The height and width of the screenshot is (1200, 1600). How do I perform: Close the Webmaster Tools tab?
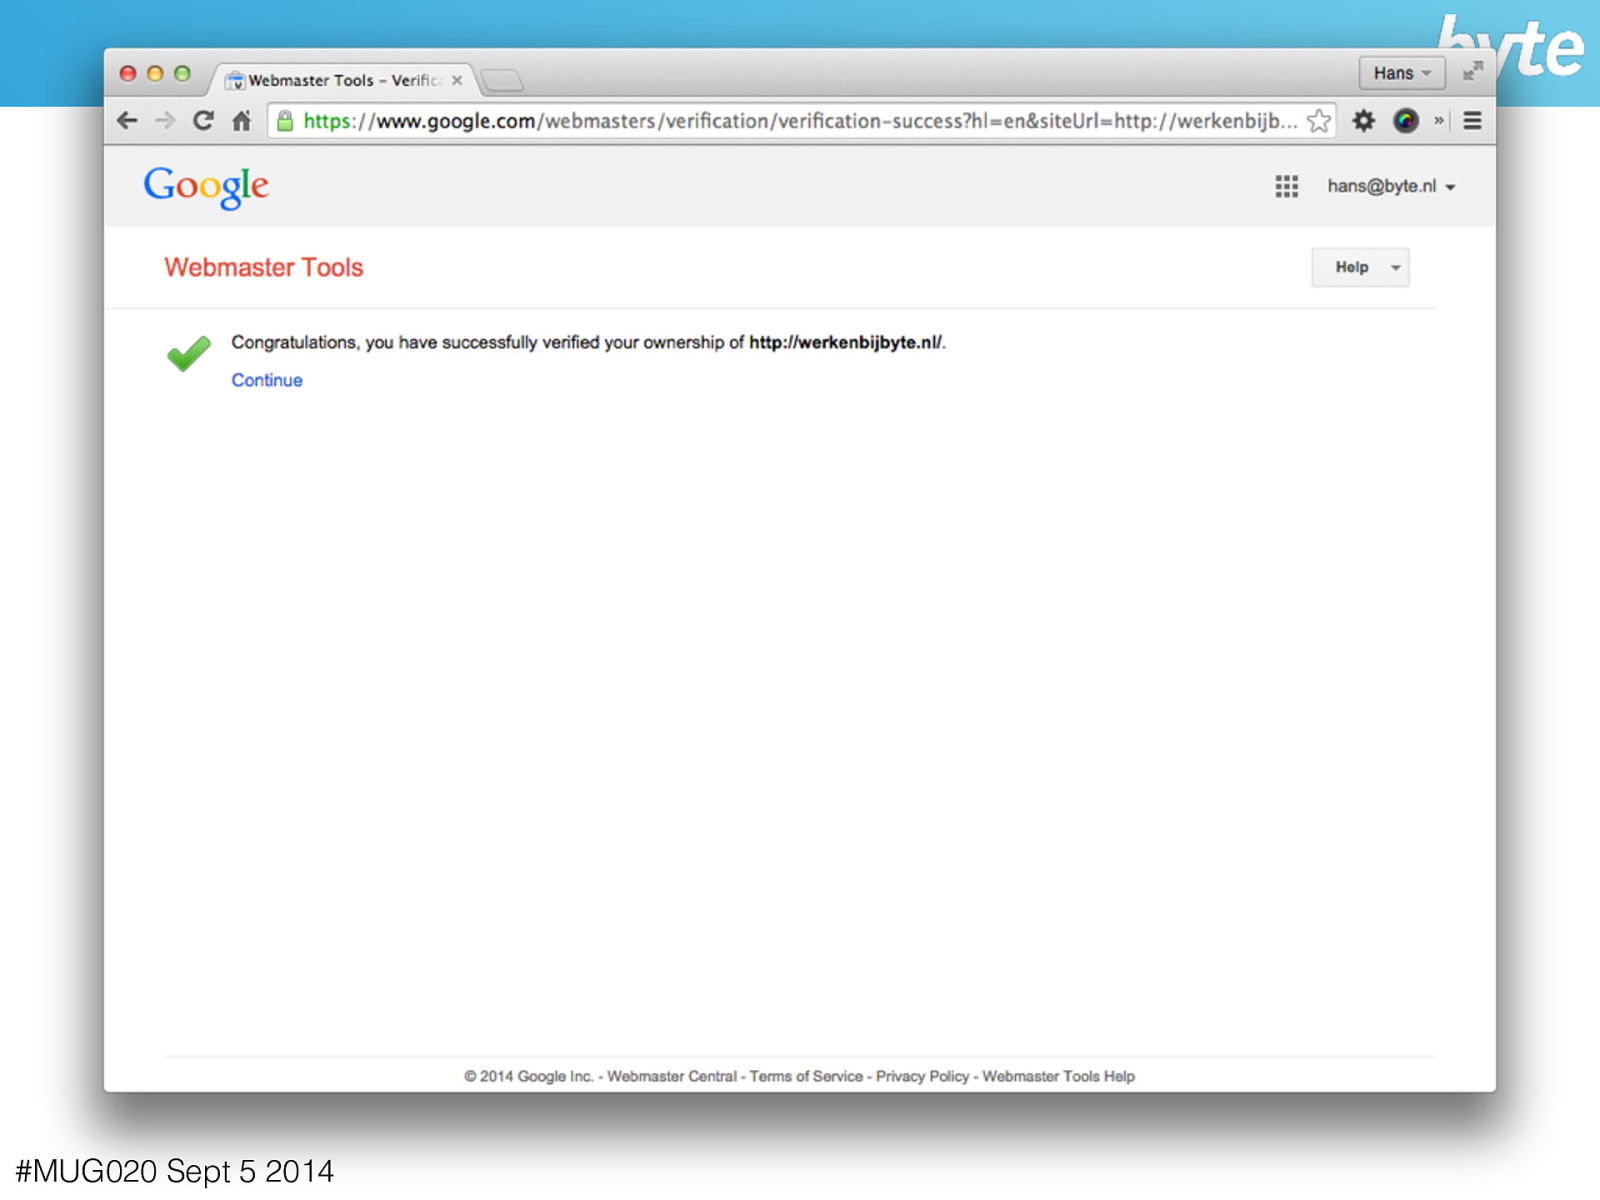click(457, 80)
